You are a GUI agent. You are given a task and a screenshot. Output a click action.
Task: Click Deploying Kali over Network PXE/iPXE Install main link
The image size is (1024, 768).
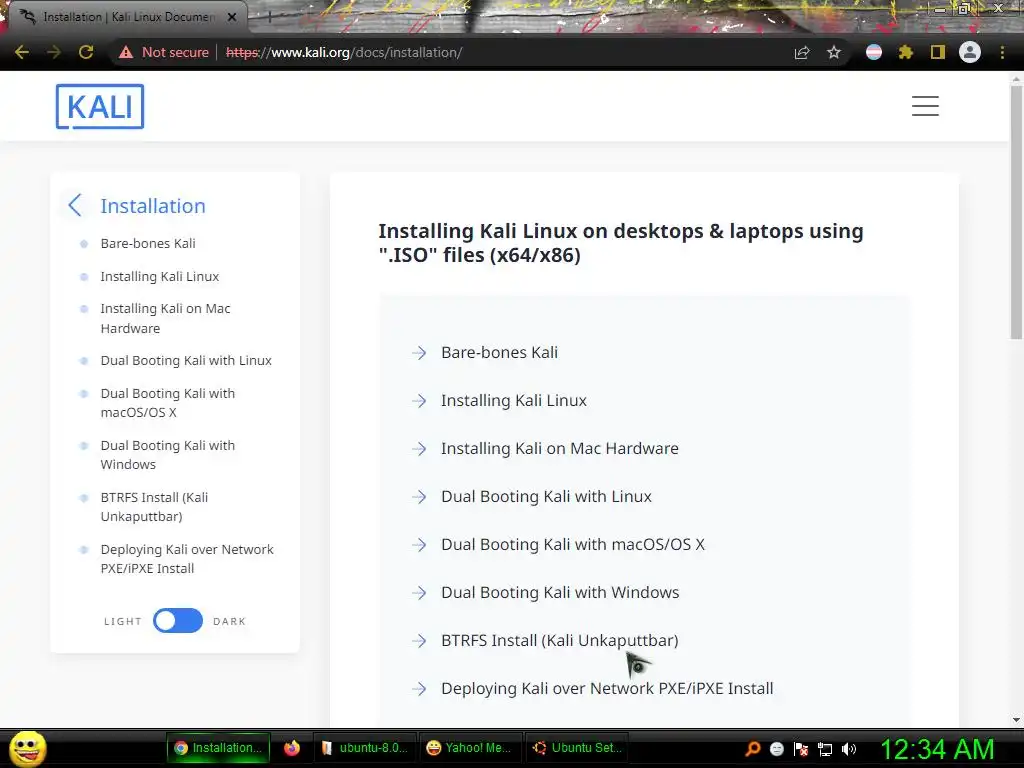pos(607,688)
